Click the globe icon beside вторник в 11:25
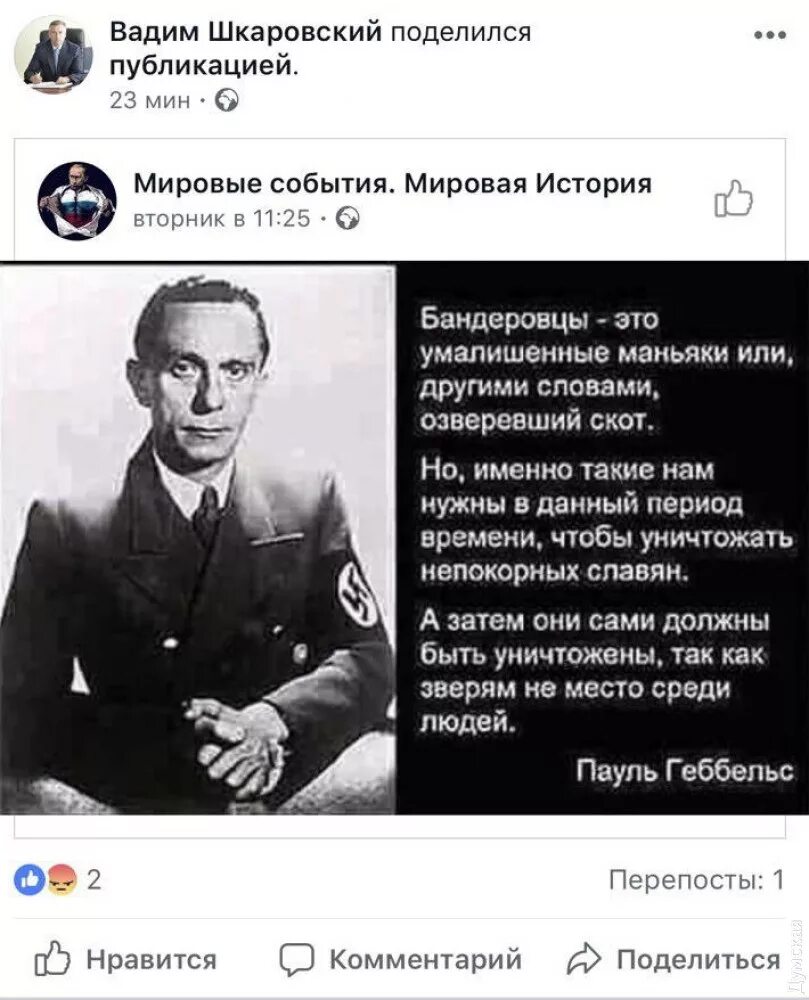 coord(347,219)
